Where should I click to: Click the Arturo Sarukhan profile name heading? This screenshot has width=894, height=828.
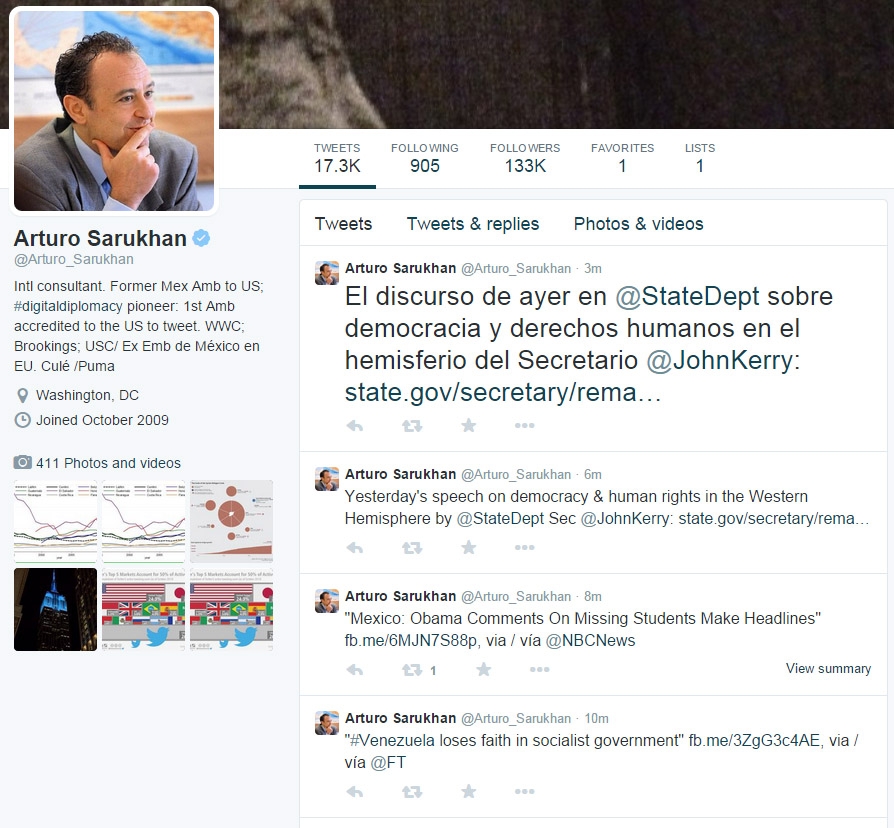pyautogui.click(x=100, y=238)
